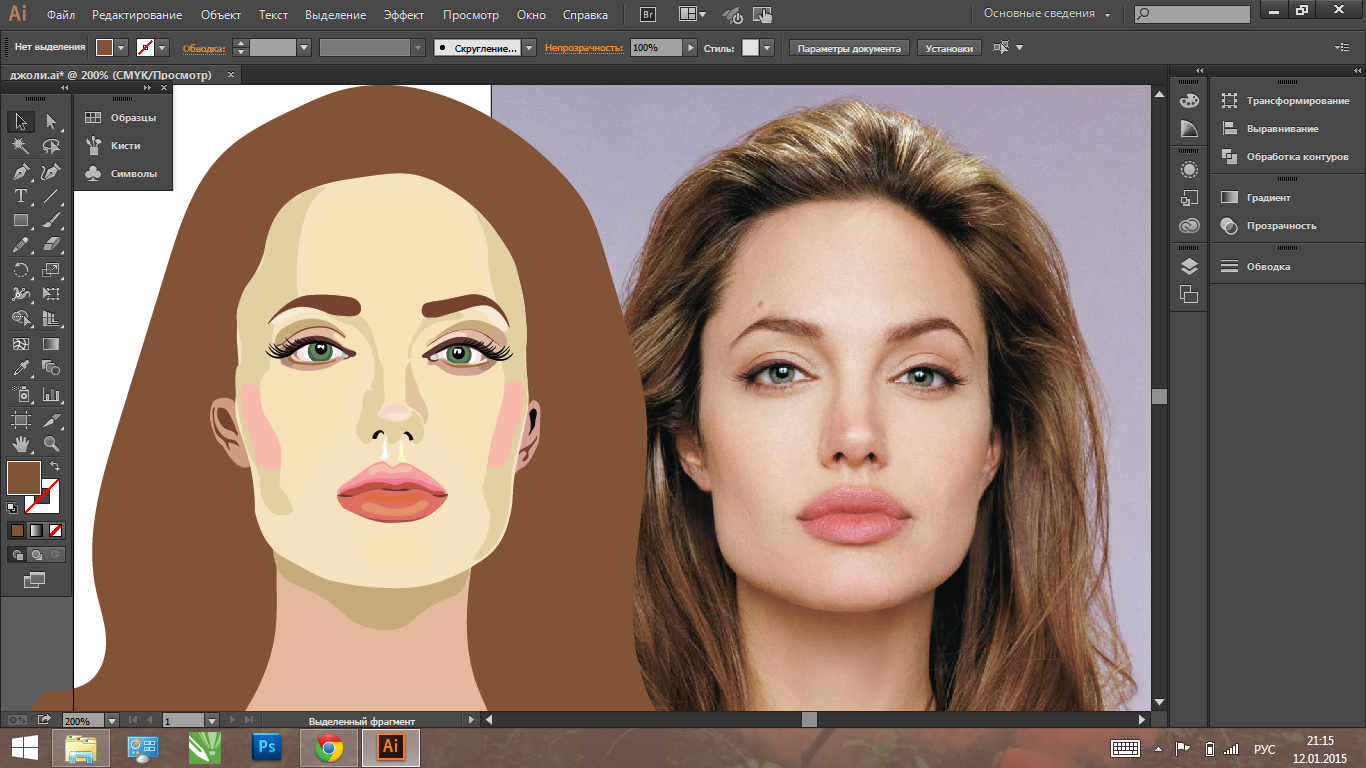Choose the Direct Selection tool
The width and height of the screenshot is (1366, 768).
pyautogui.click(x=51, y=122)
